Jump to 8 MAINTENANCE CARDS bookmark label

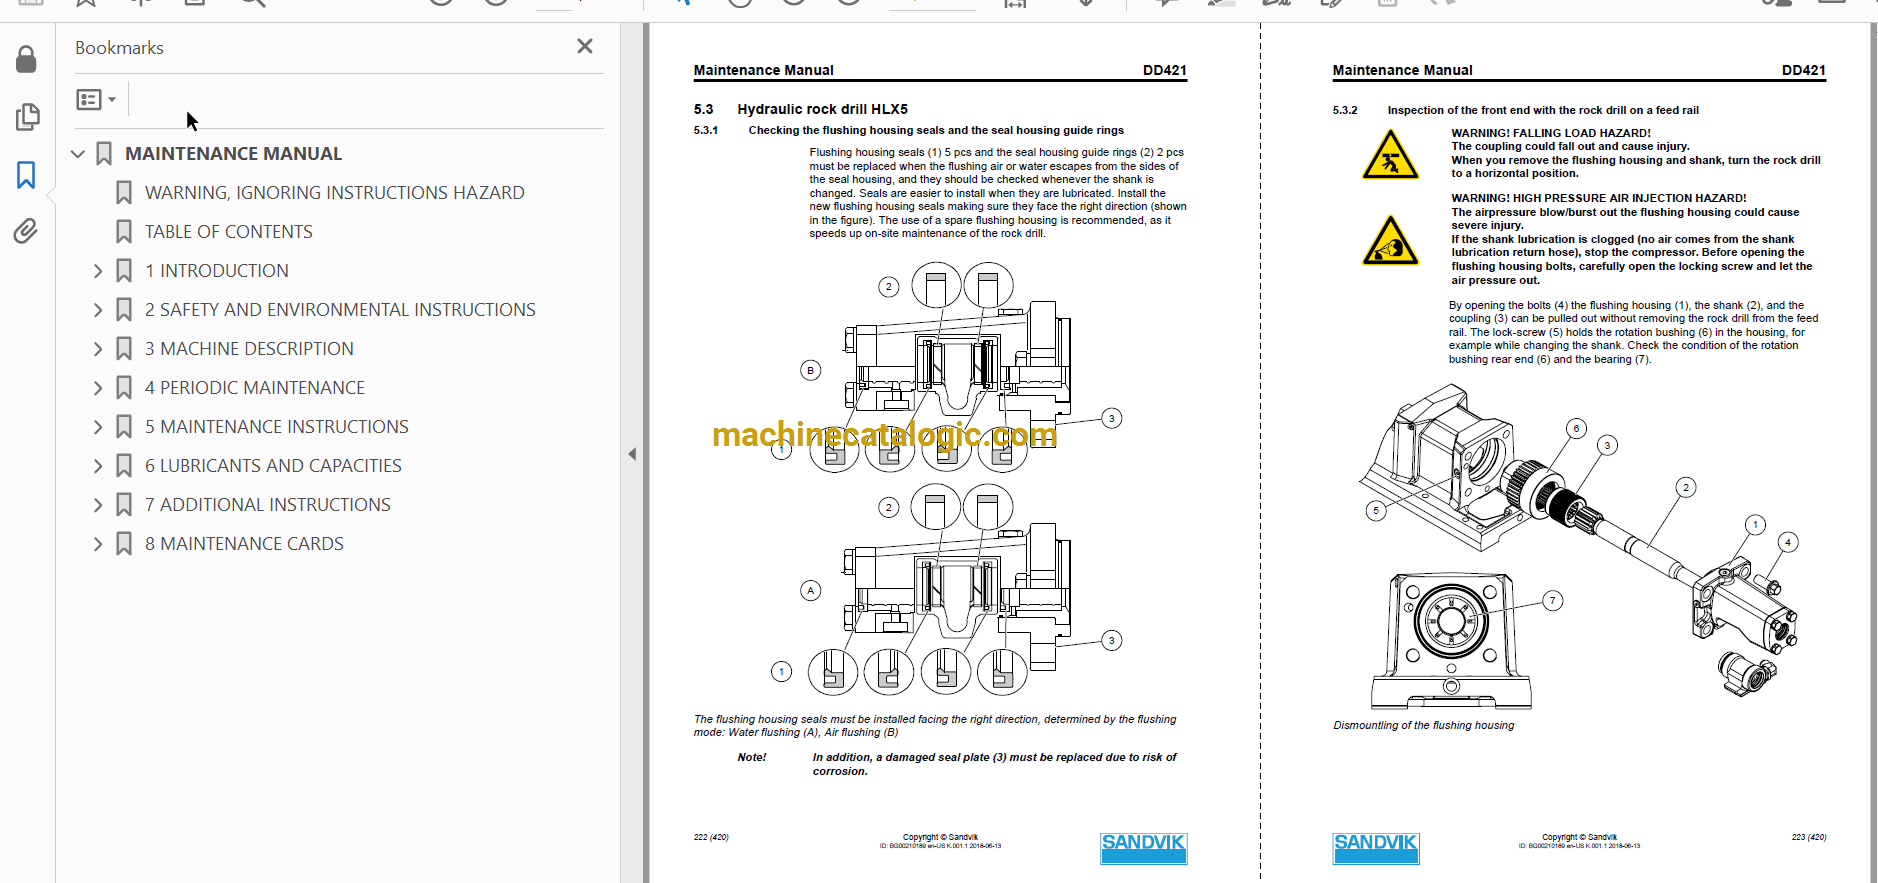click(244, 544)
